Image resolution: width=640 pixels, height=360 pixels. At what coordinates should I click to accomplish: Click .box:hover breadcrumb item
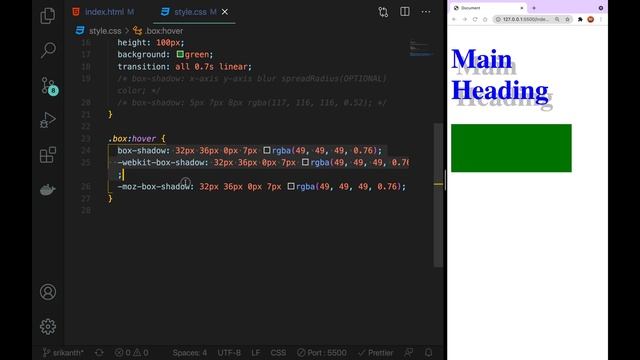(x=164, y=31)
